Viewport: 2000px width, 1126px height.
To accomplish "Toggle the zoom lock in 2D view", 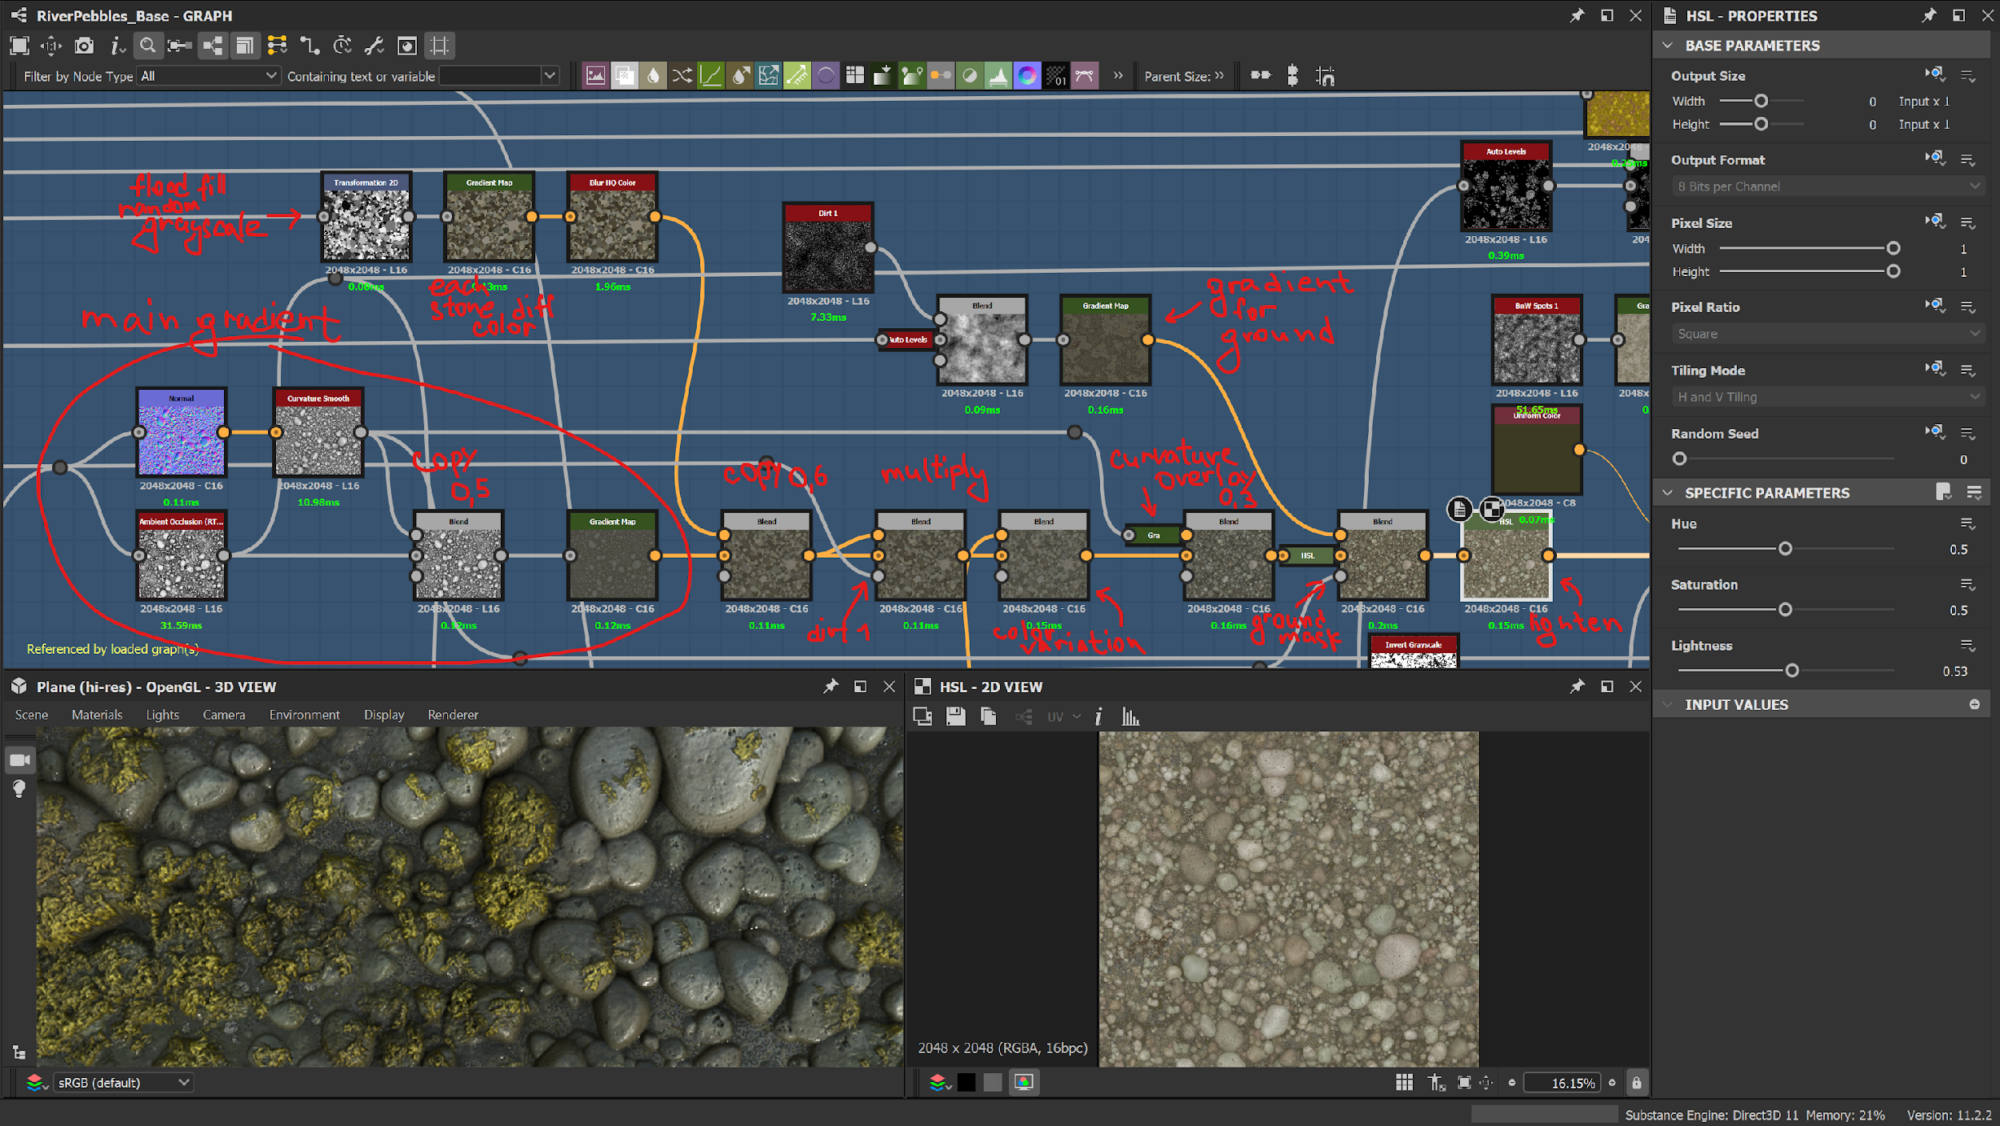I will [1636, 1082].
